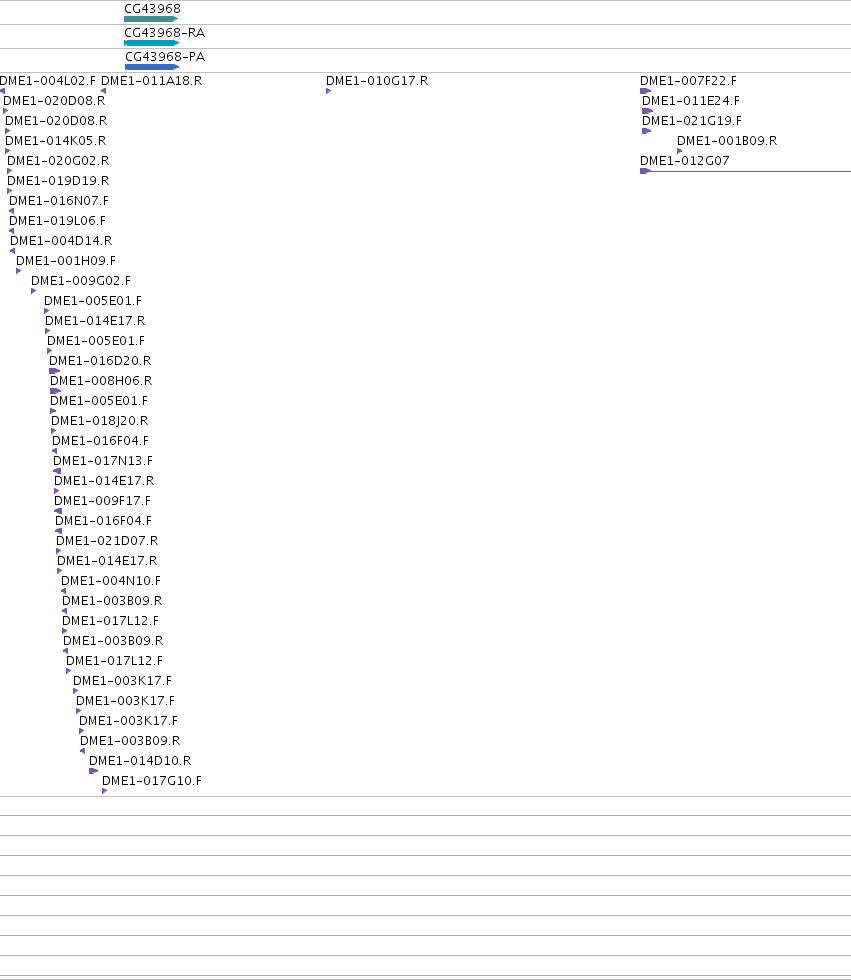The image size is (851, 980).
Task: Select the CG43968-PA blue protein bar
Action: tap(152, 66)
